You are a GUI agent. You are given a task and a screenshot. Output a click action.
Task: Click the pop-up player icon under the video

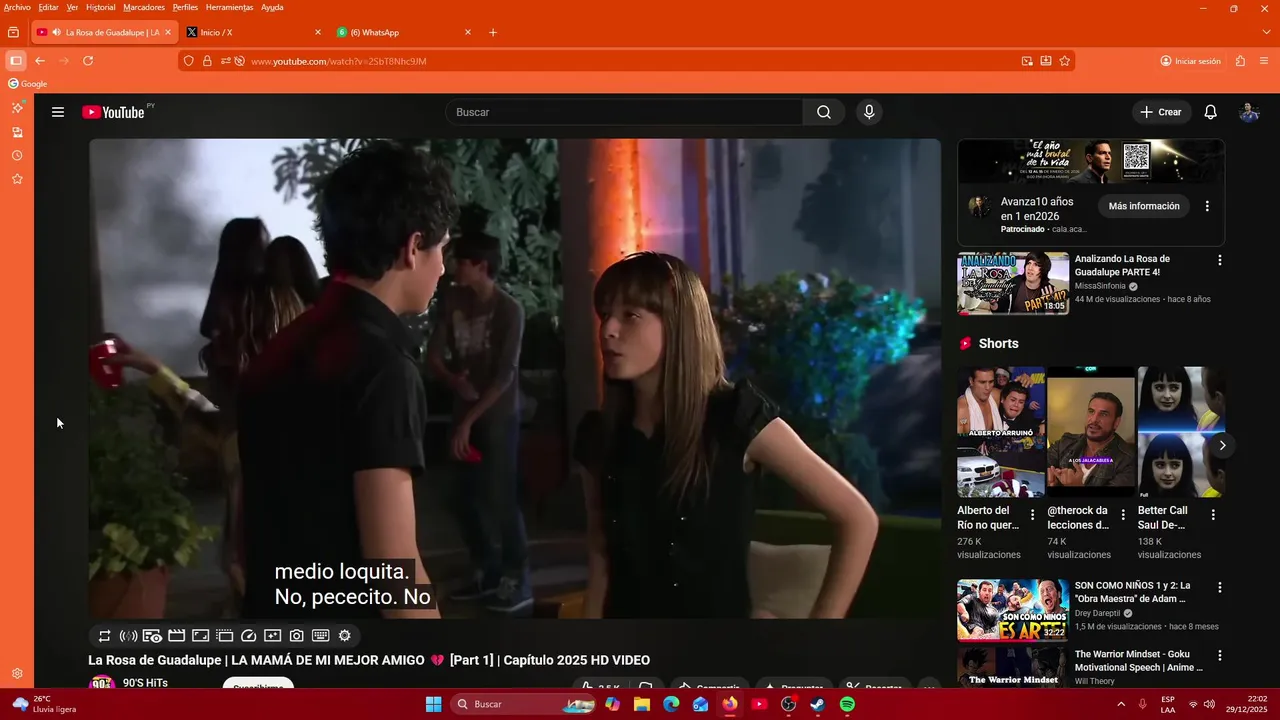pos(225,636)
